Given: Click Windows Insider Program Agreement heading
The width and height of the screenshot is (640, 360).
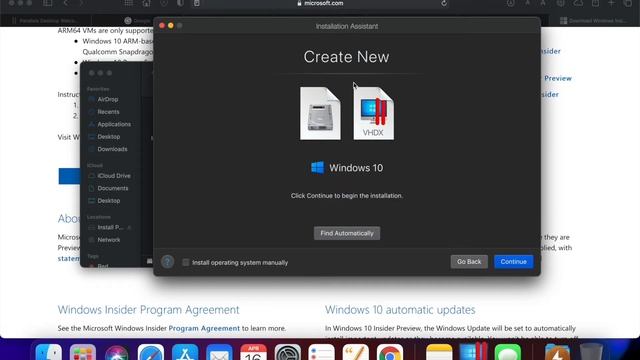Looking at the screenshot, I should [x=148, y=310].
